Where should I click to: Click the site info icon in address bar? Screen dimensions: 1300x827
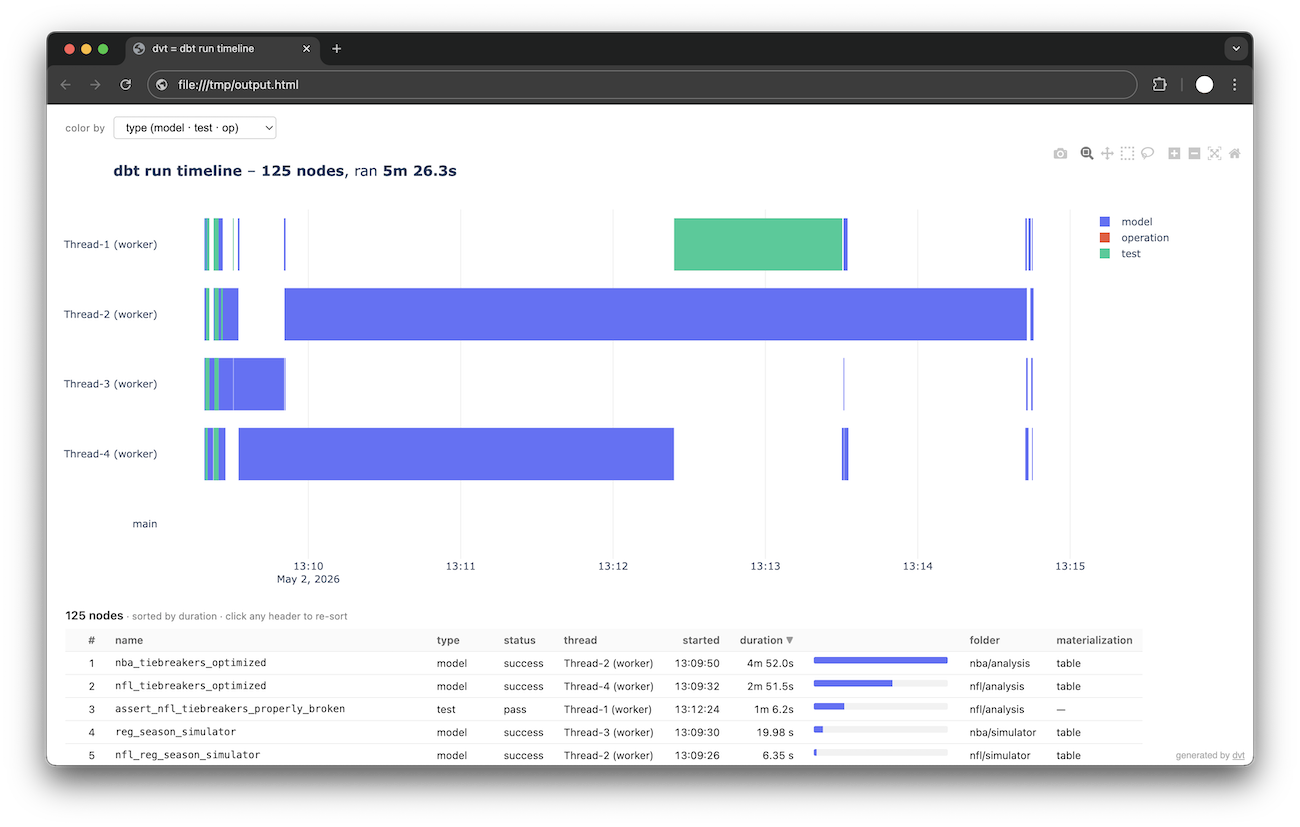pyautogui.click(x=162, y=85)
